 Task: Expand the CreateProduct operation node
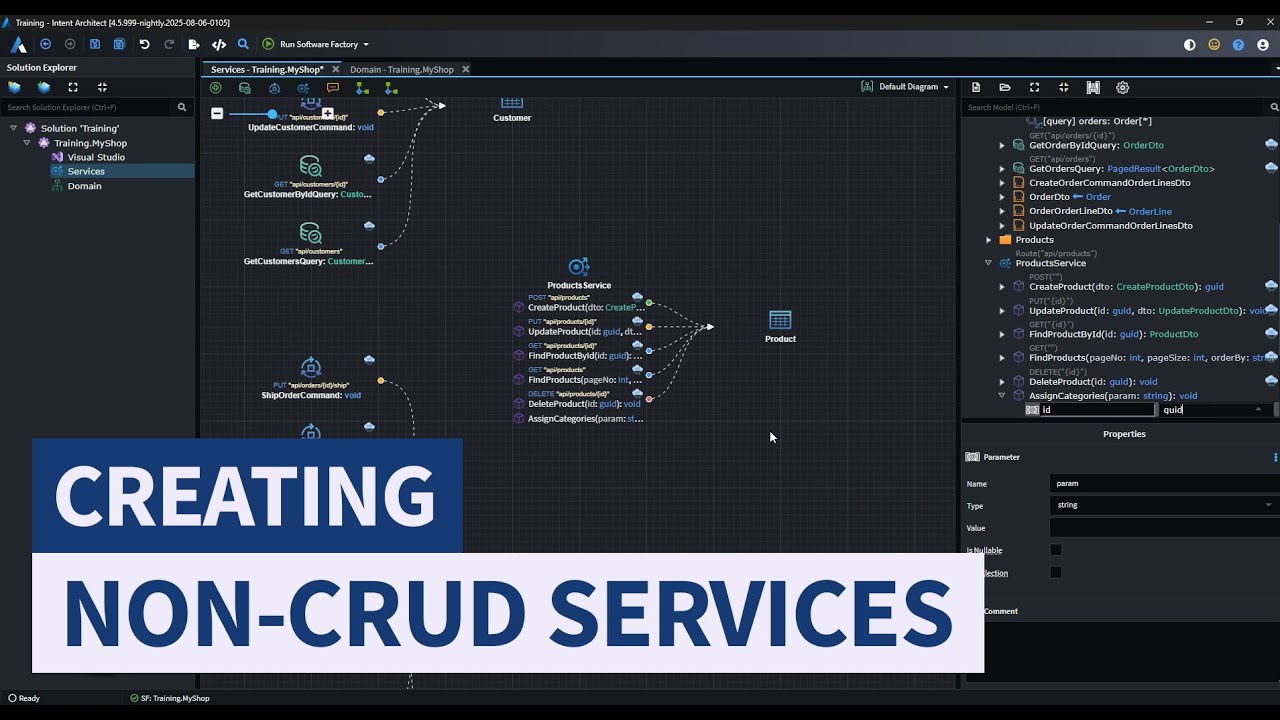[x=1002, y=287]
